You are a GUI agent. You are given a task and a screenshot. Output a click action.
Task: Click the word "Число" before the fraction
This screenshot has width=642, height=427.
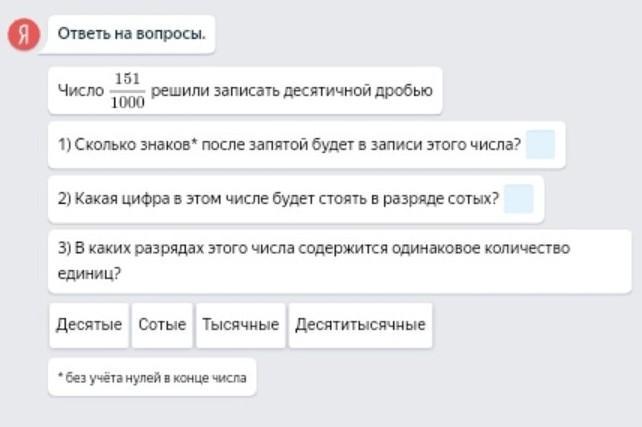click(x=80, y=92)
